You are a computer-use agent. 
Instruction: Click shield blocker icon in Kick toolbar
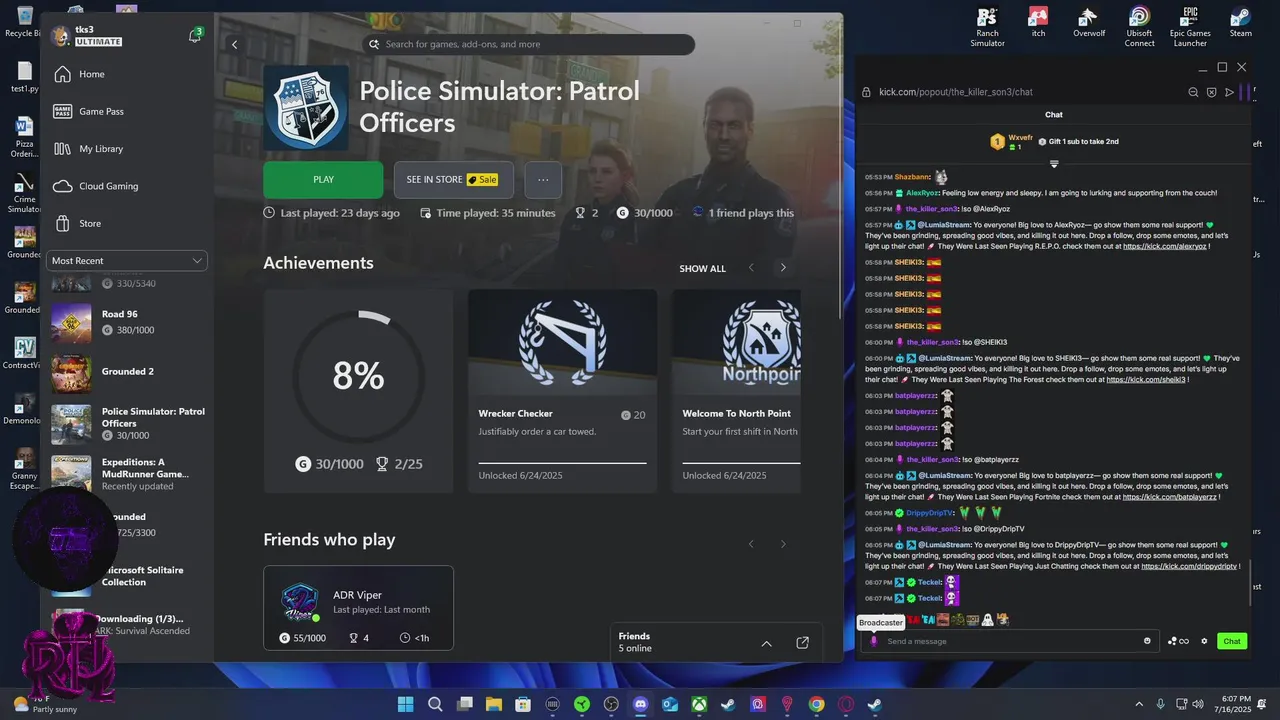1211,92
